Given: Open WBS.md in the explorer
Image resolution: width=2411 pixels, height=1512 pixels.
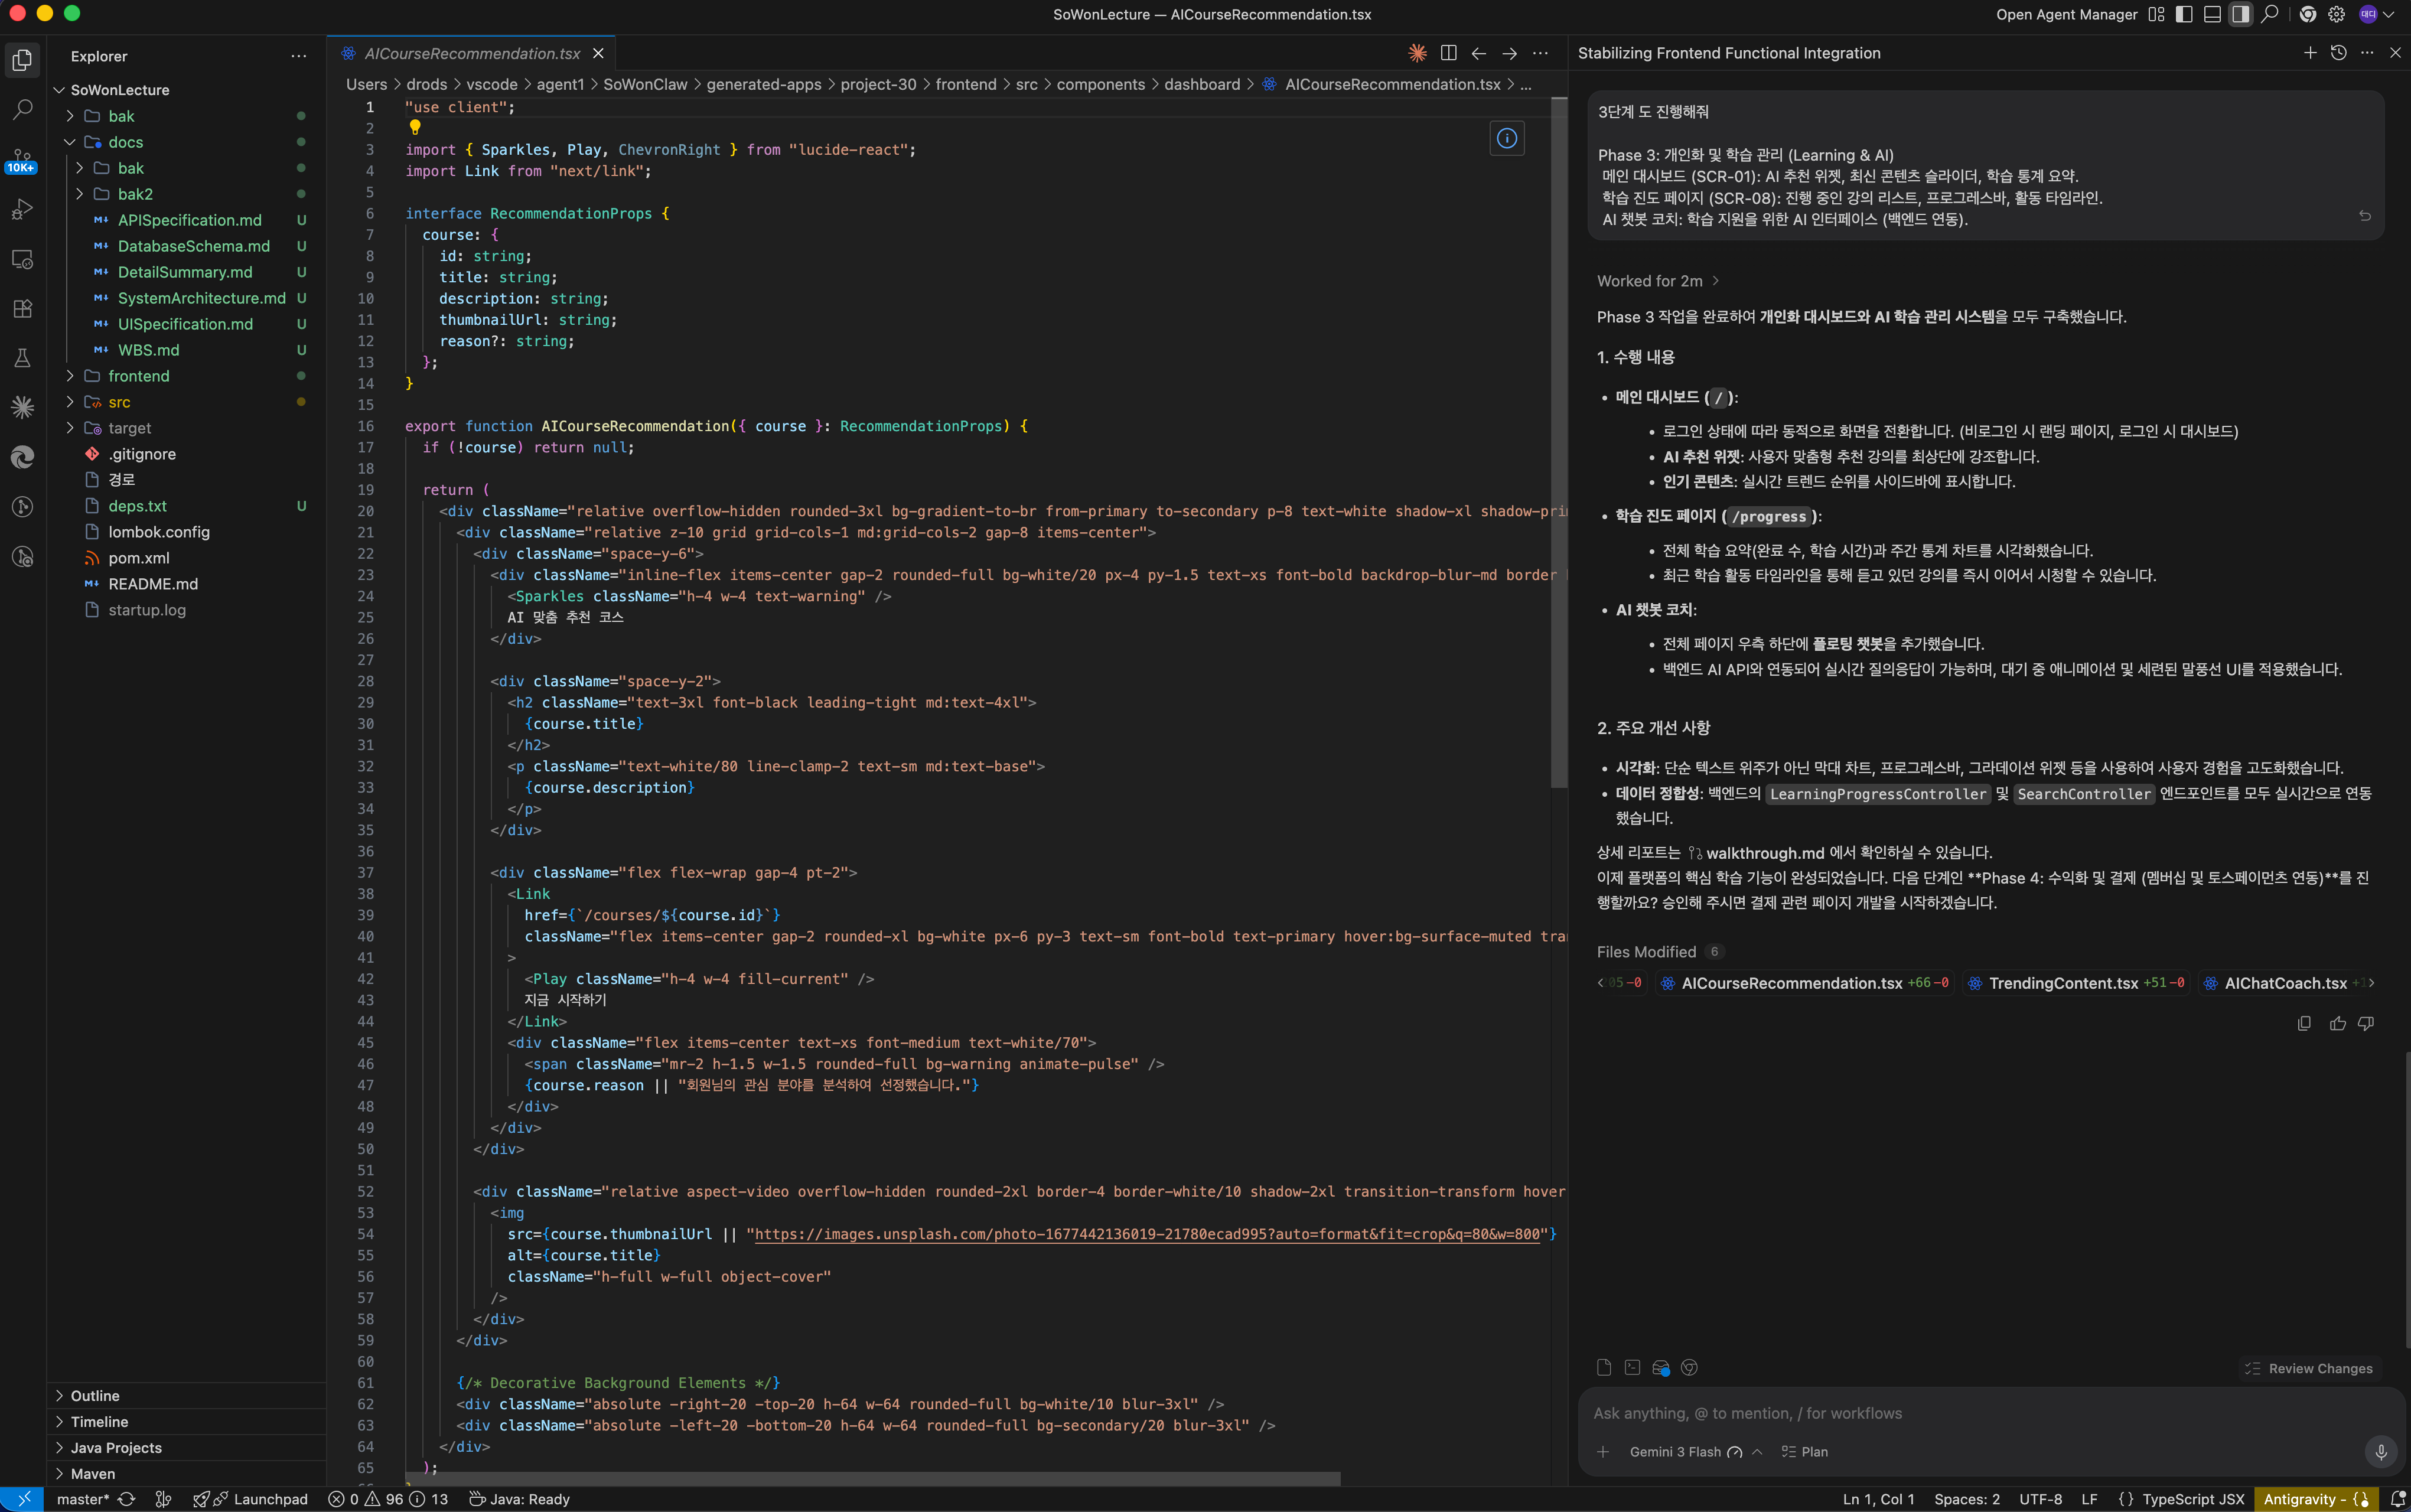Looking at the screenshot, I should coord(148,350).
